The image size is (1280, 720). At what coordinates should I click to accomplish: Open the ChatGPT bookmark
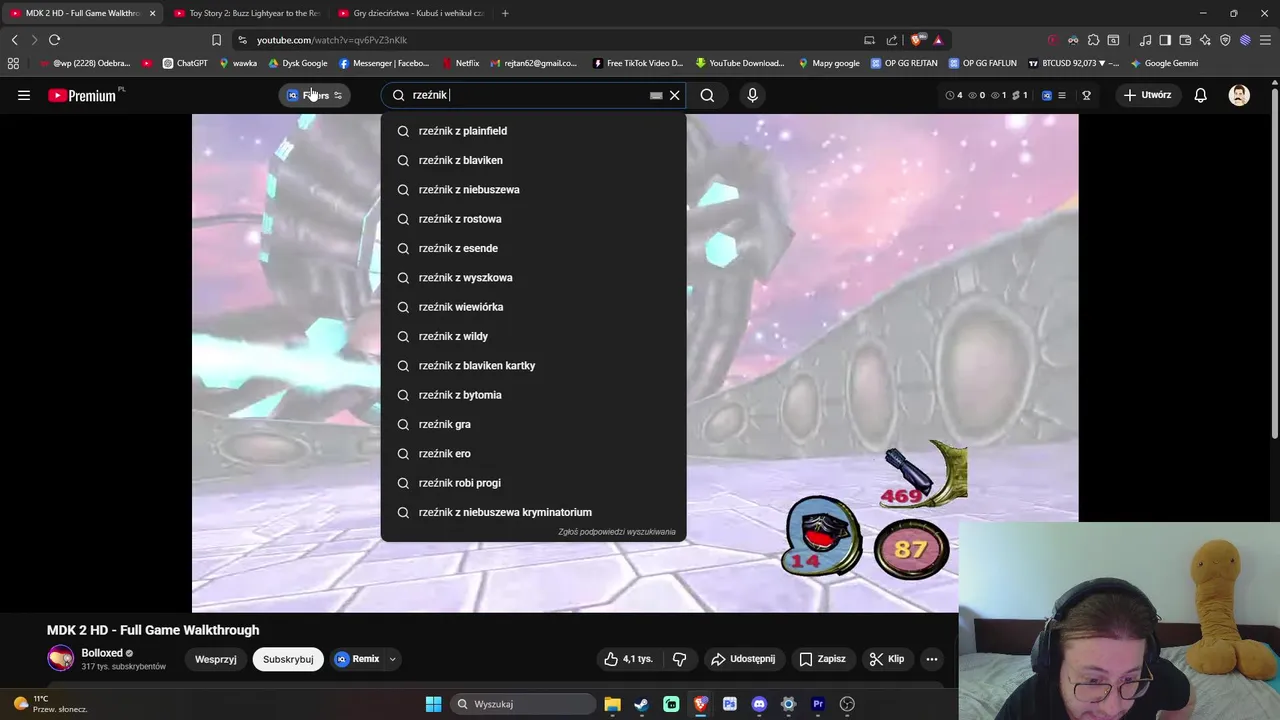(185, 63)
